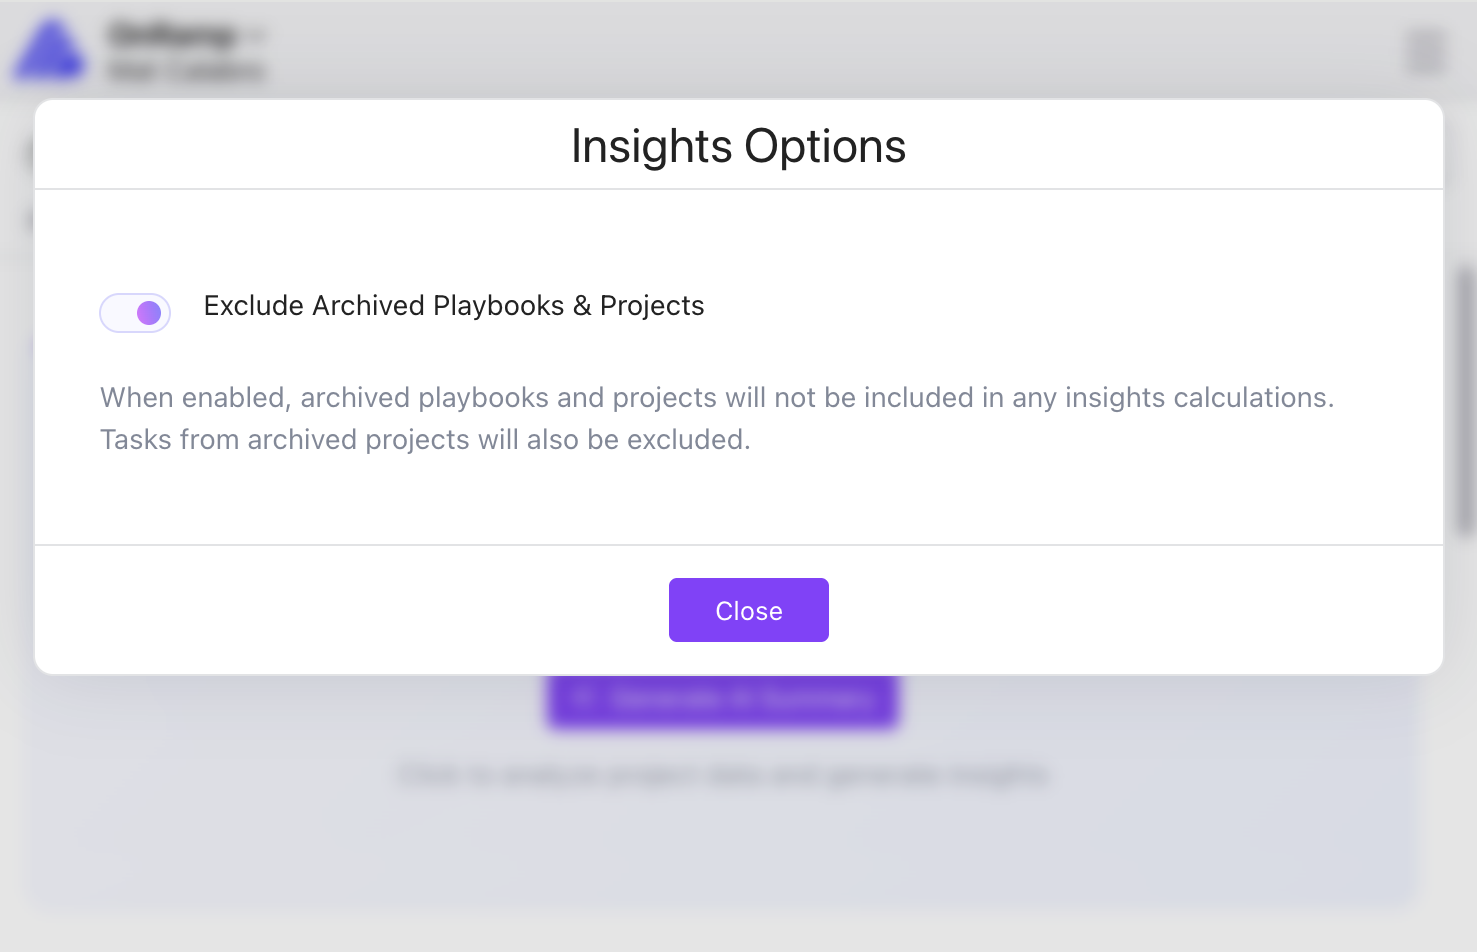Click the analyze project data hint text
This screenshot has width=1477, height=952.
click(x=725, y=775)
